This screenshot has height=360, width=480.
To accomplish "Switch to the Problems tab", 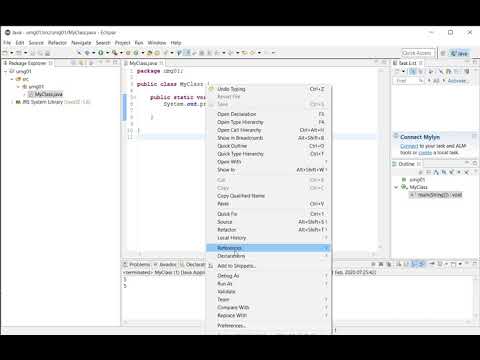I will click(137, 264).
